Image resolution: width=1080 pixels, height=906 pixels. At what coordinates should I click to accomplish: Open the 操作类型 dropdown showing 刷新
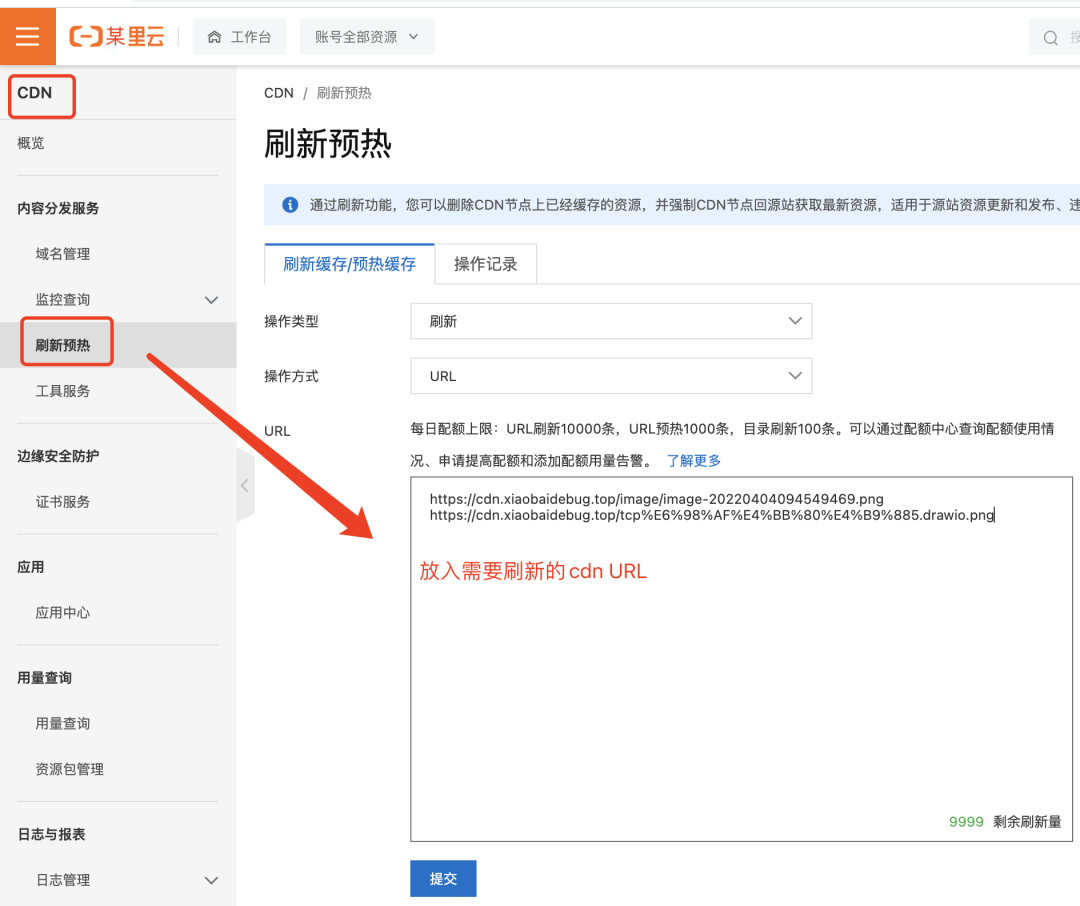(x=610, y=321)
